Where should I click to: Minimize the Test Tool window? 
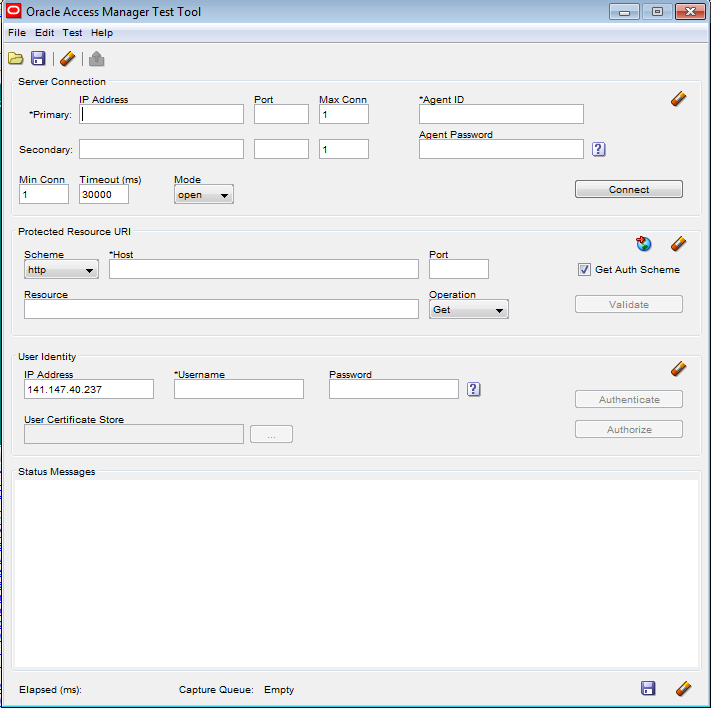coord(624,12)
